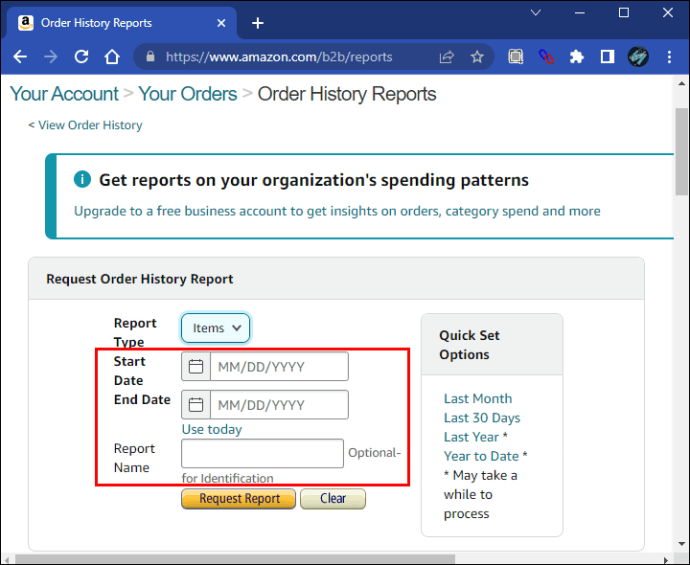This screenshot has width=690, height=565.
Task: Open the Extensions puzzle piece menu
Action: tap(576, 57)
